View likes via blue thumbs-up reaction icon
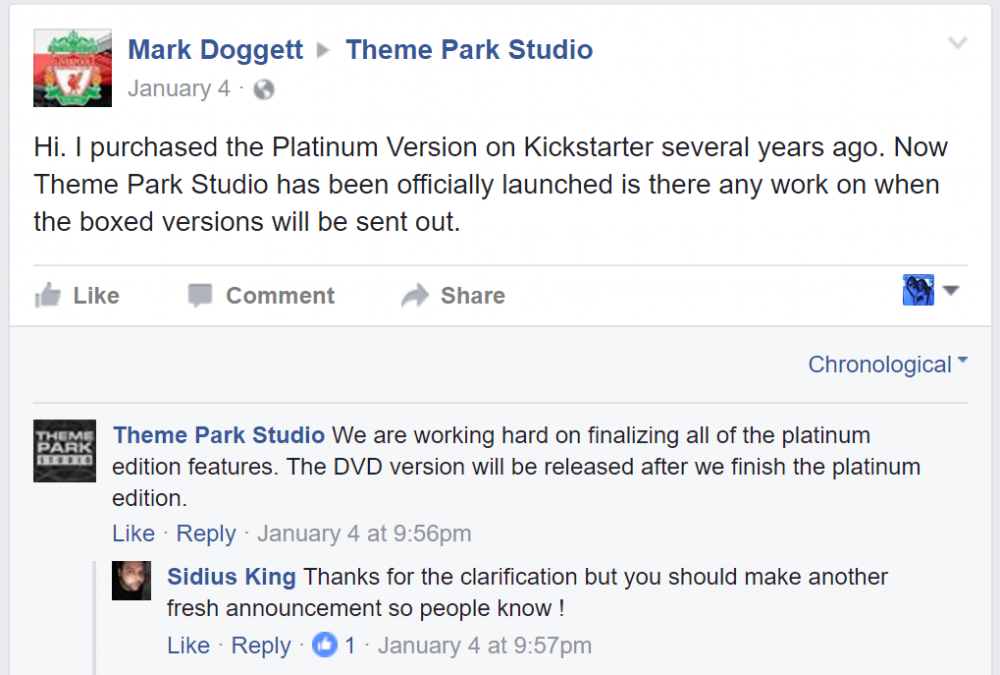 (x=324, y=646)
